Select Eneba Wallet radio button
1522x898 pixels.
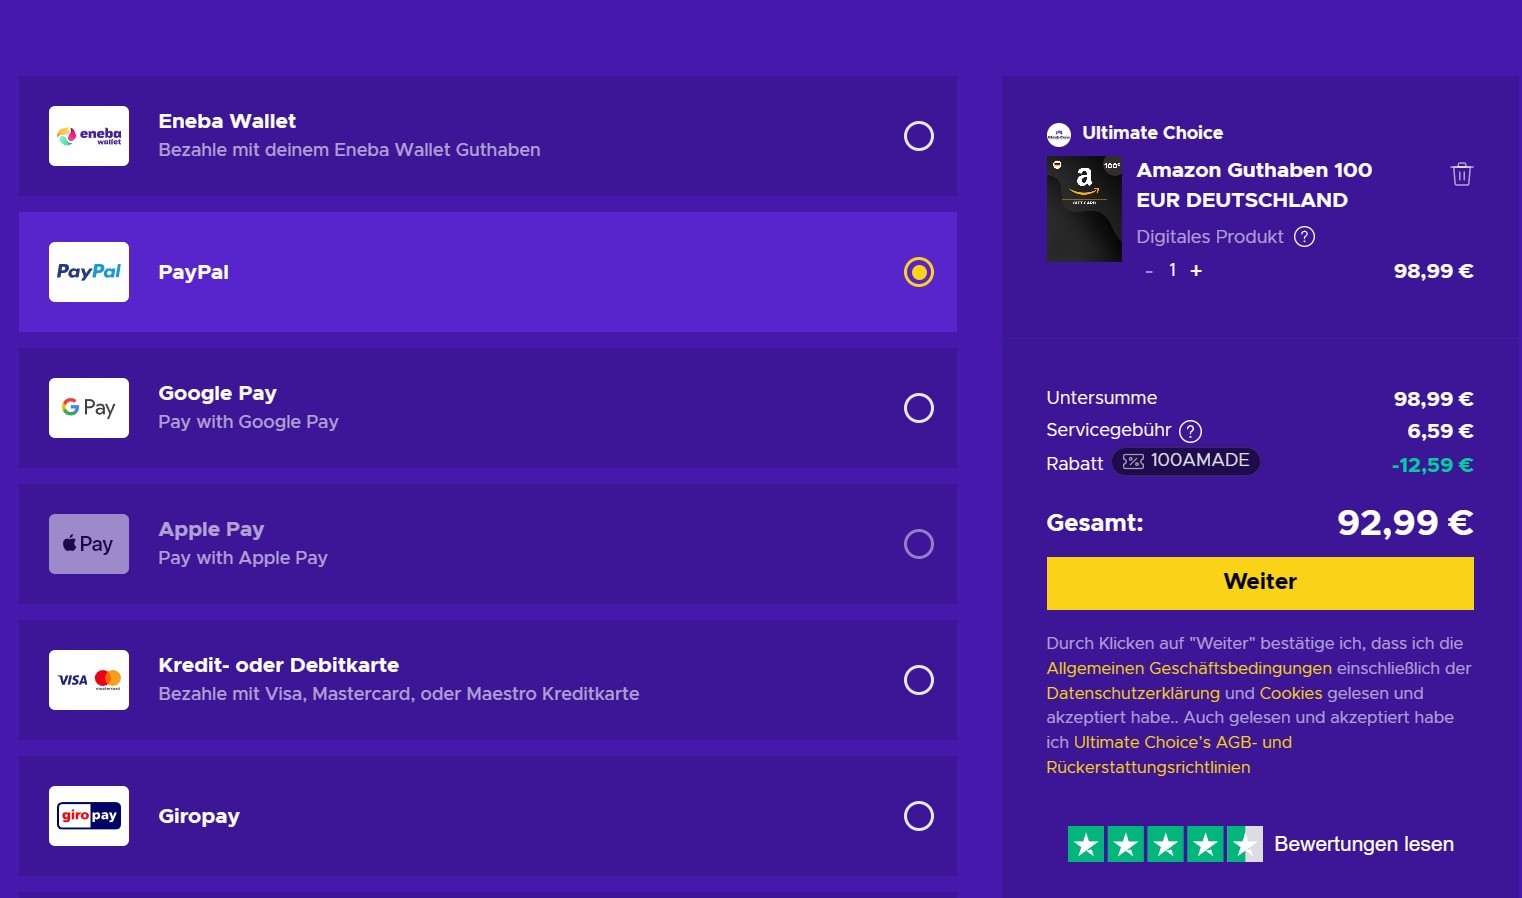918,136
